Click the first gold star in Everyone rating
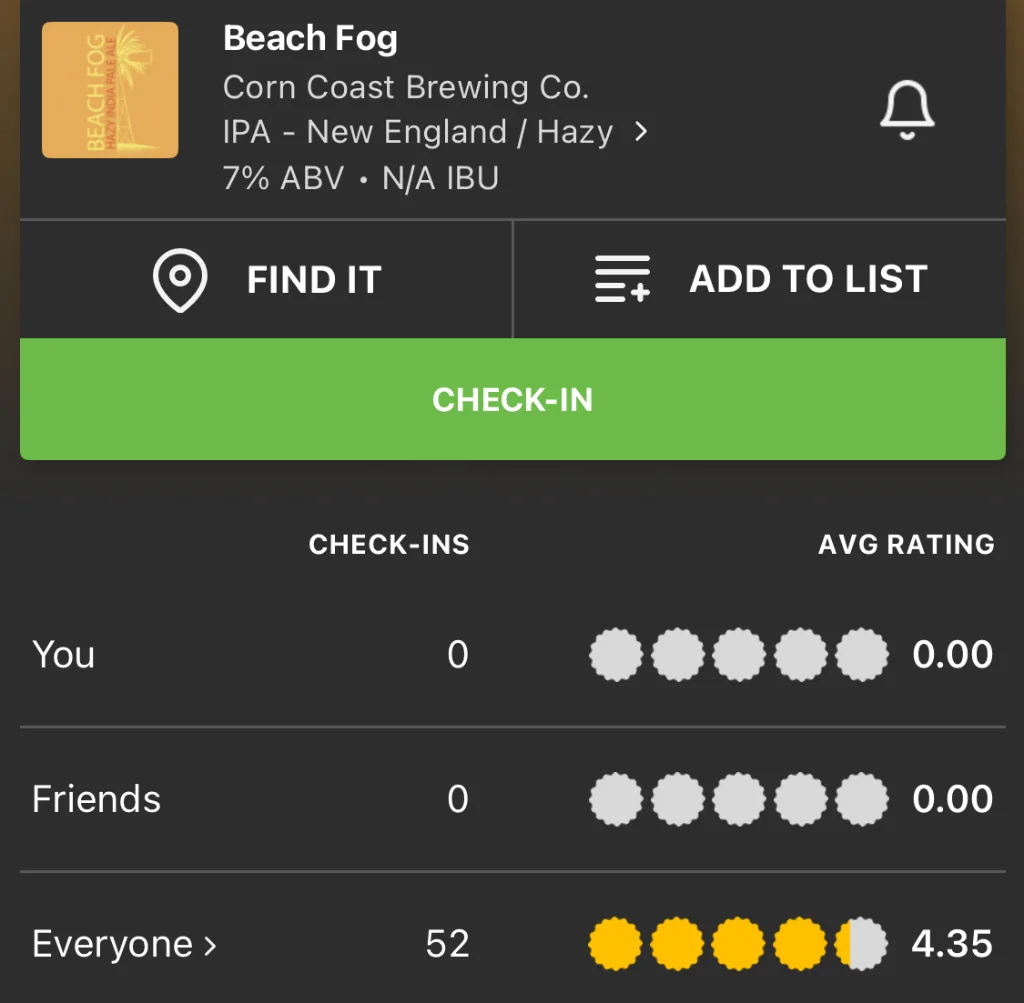1024x1003 pixels. pyautogui.click(x=615, y=945)
